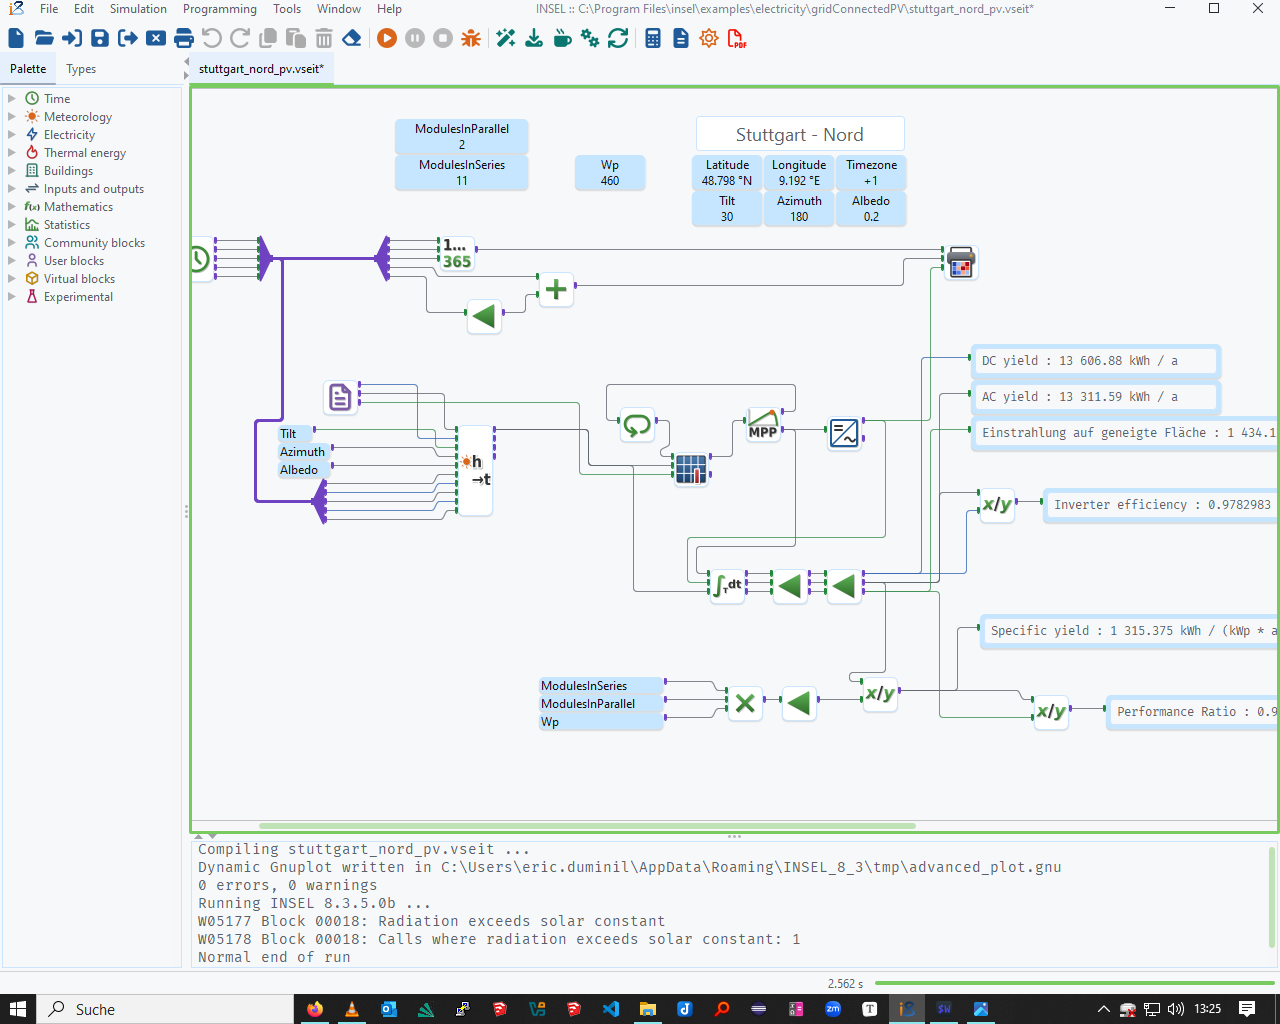Click the eraser icon in the toolbar
The width and height of the screenshot is (1280, 1024).
[x=352, y=39]
